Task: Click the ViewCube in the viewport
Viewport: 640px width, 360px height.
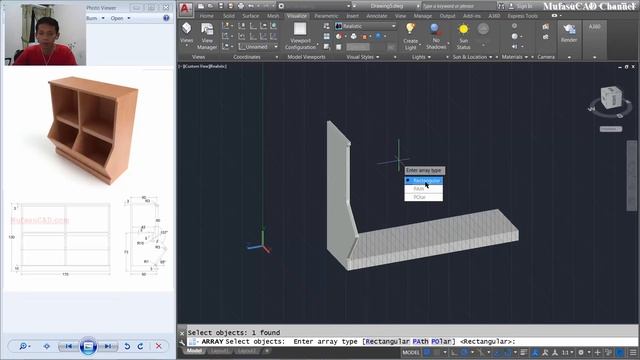Action: tap(611, 98)
